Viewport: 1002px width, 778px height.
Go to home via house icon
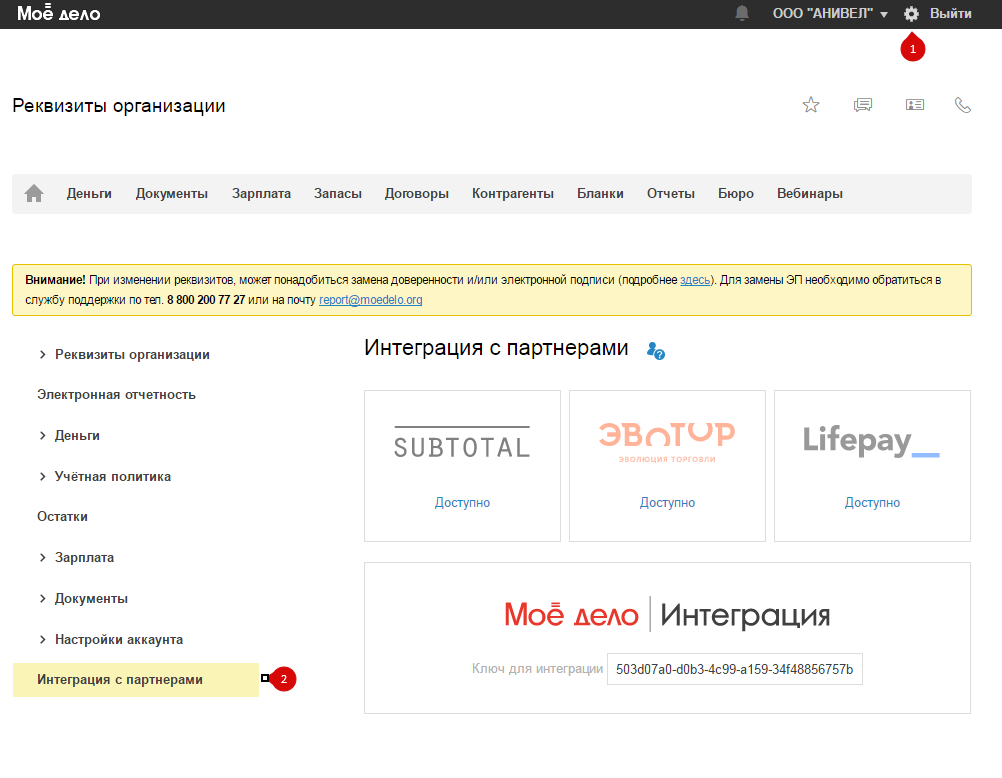pos(34,193)
